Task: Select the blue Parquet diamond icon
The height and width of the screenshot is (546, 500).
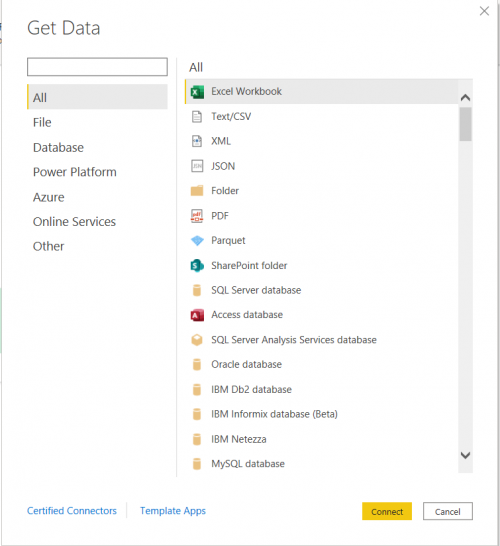Action: pyautogui.click(x=197, y=241)
